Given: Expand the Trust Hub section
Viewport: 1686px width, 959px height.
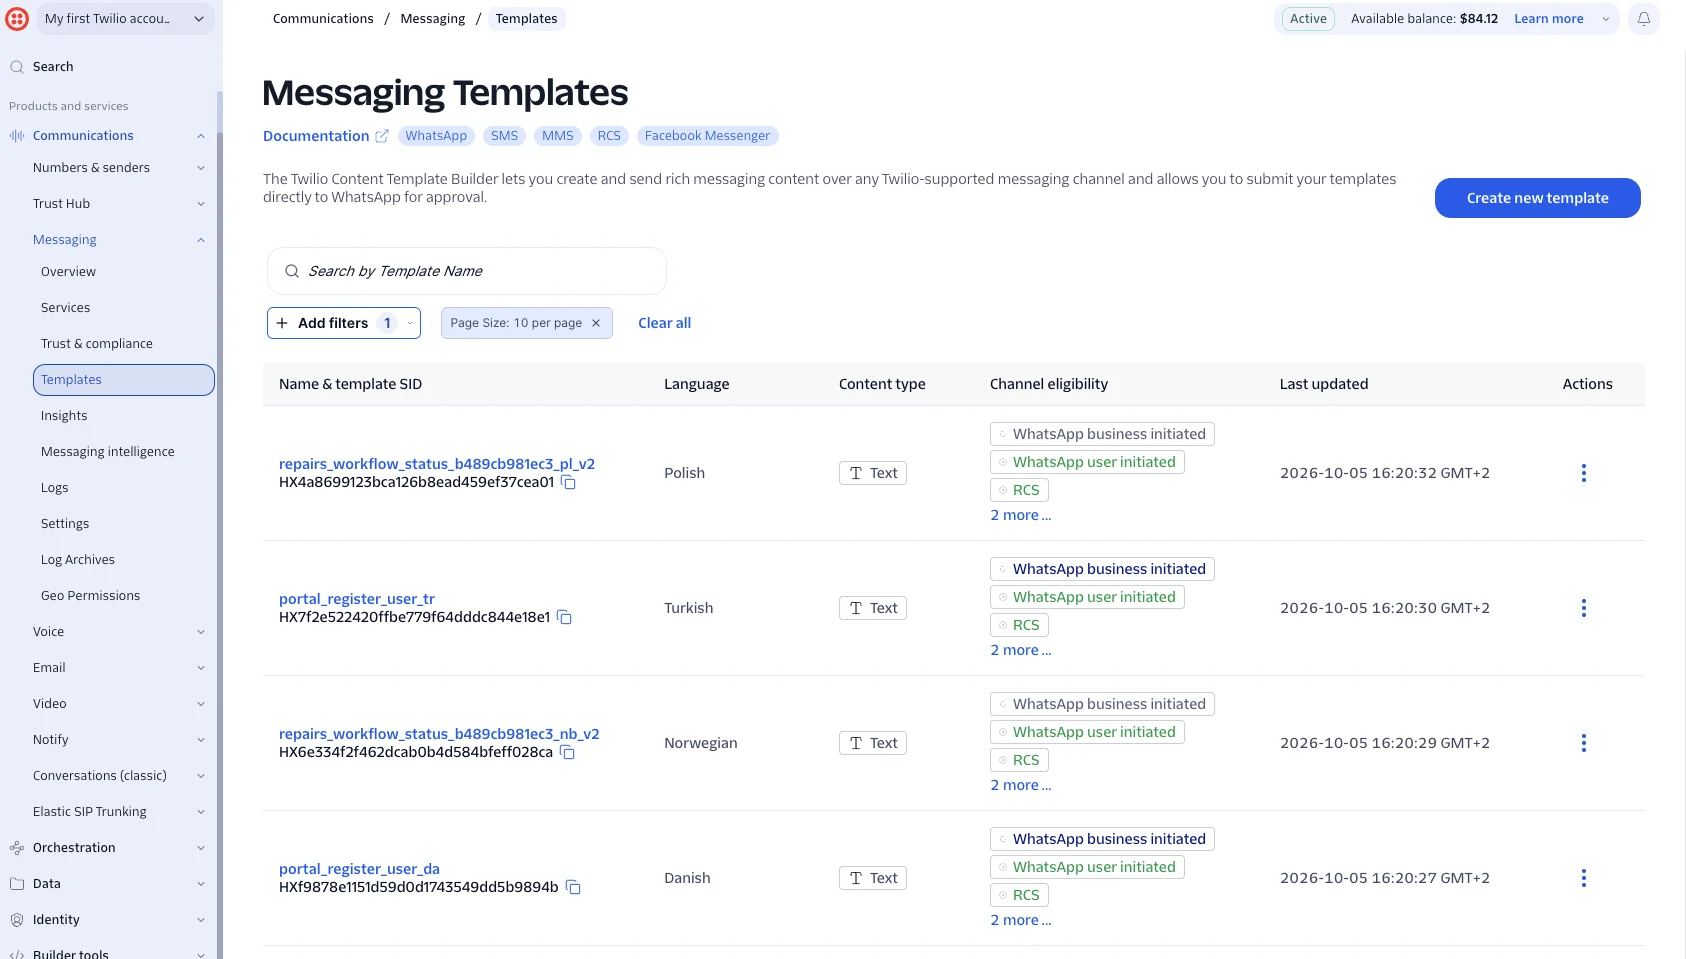Looking at the screenshot, I should click(x=201, y=204).
